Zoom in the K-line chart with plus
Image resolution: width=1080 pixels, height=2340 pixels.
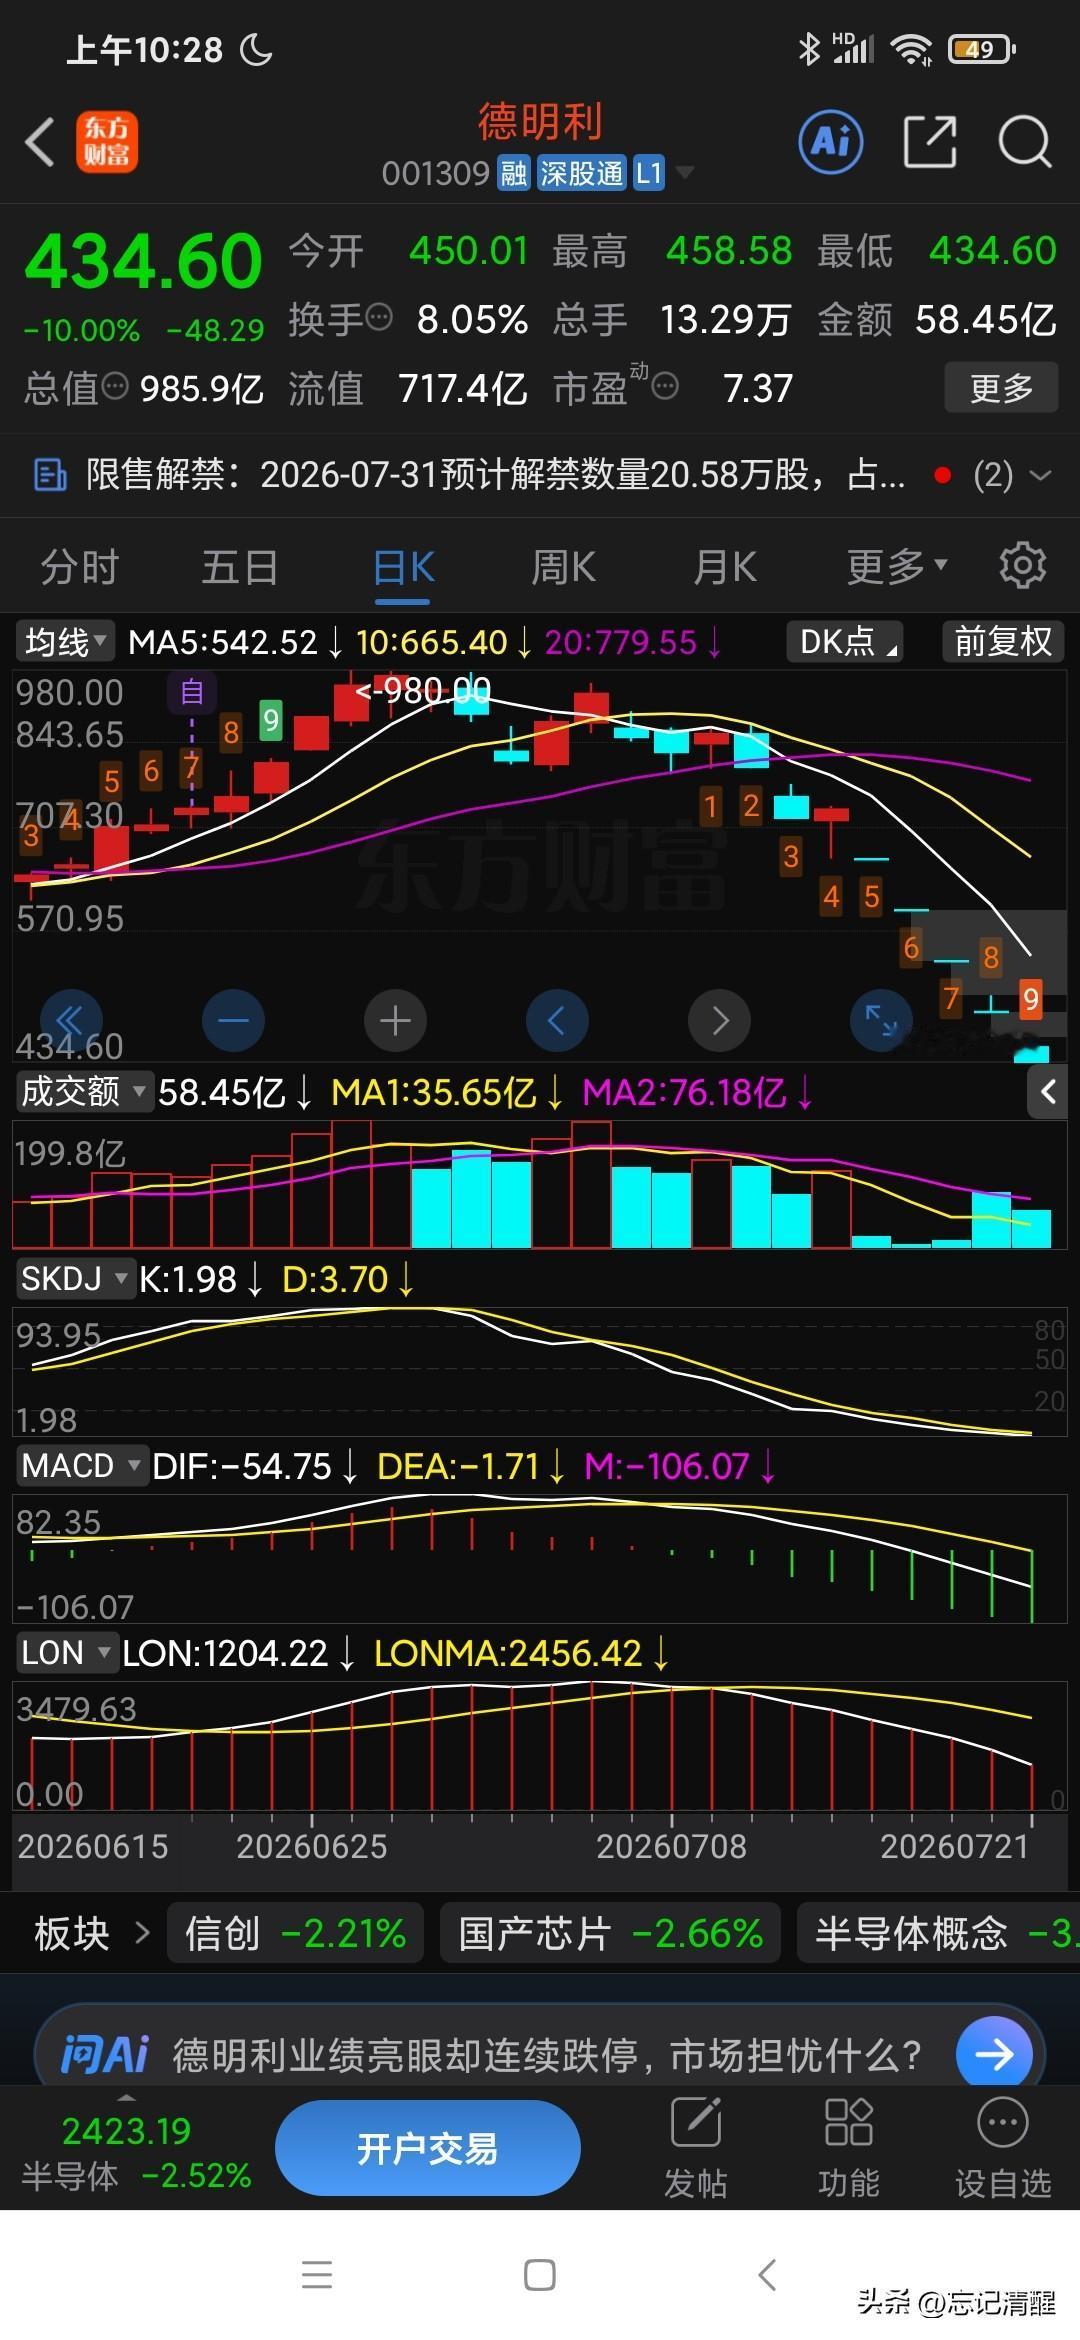[x=395, y=1020]
